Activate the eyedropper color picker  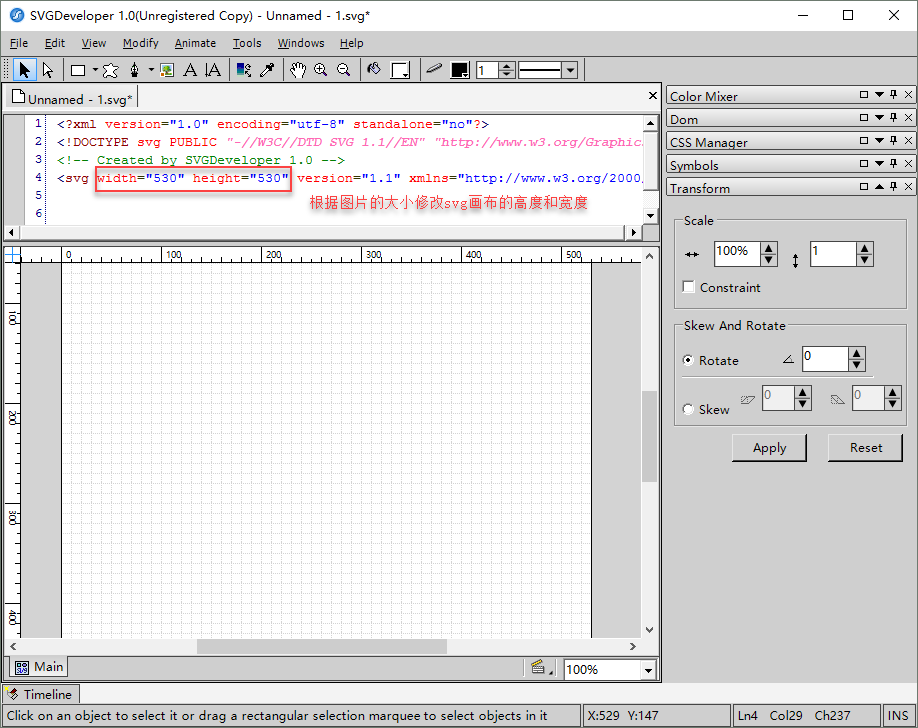267,70
